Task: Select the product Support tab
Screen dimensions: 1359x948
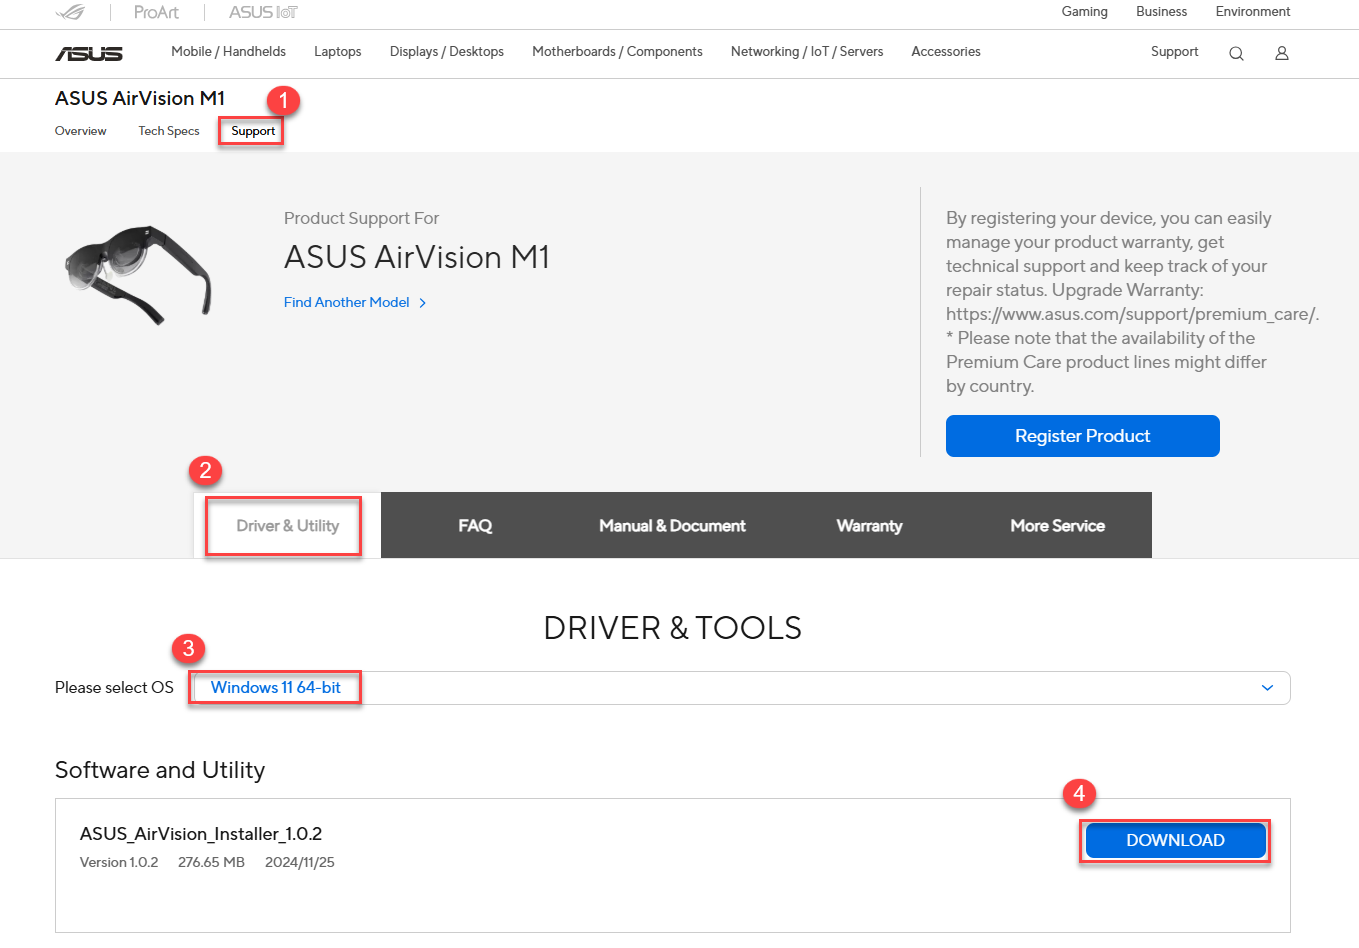Action: 253,131
